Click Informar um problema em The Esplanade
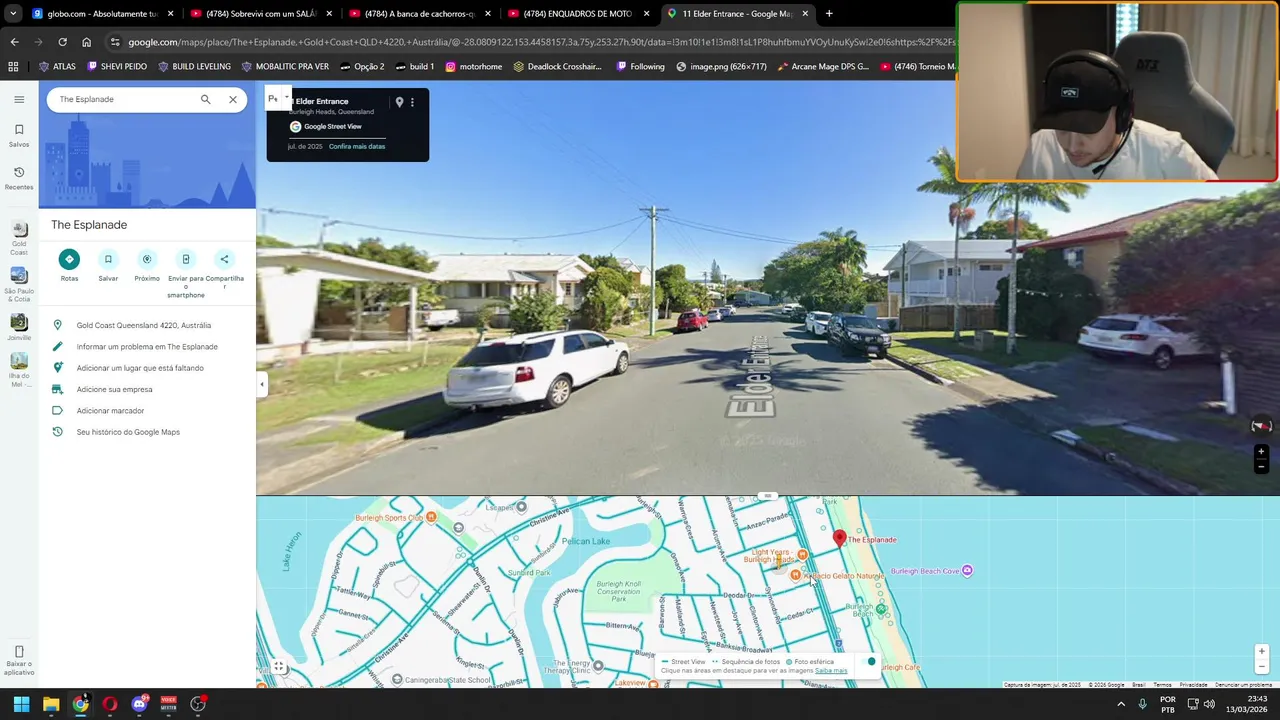Image resolution: width=1280 pixels, height=720 pixels. click(147, 347)
